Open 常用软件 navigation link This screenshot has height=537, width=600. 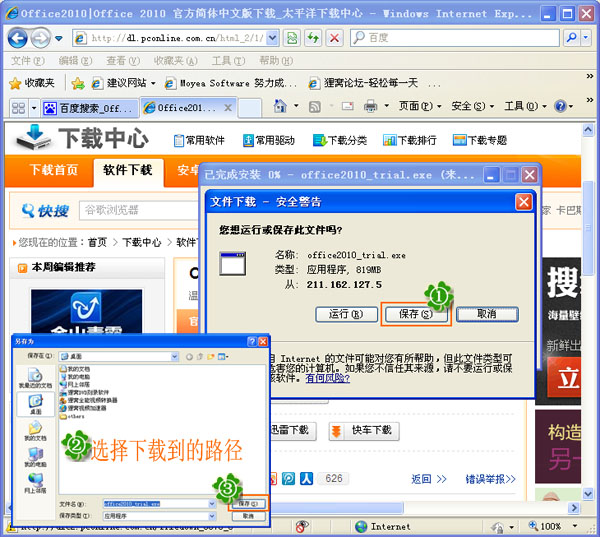click(x=199, y=140)
